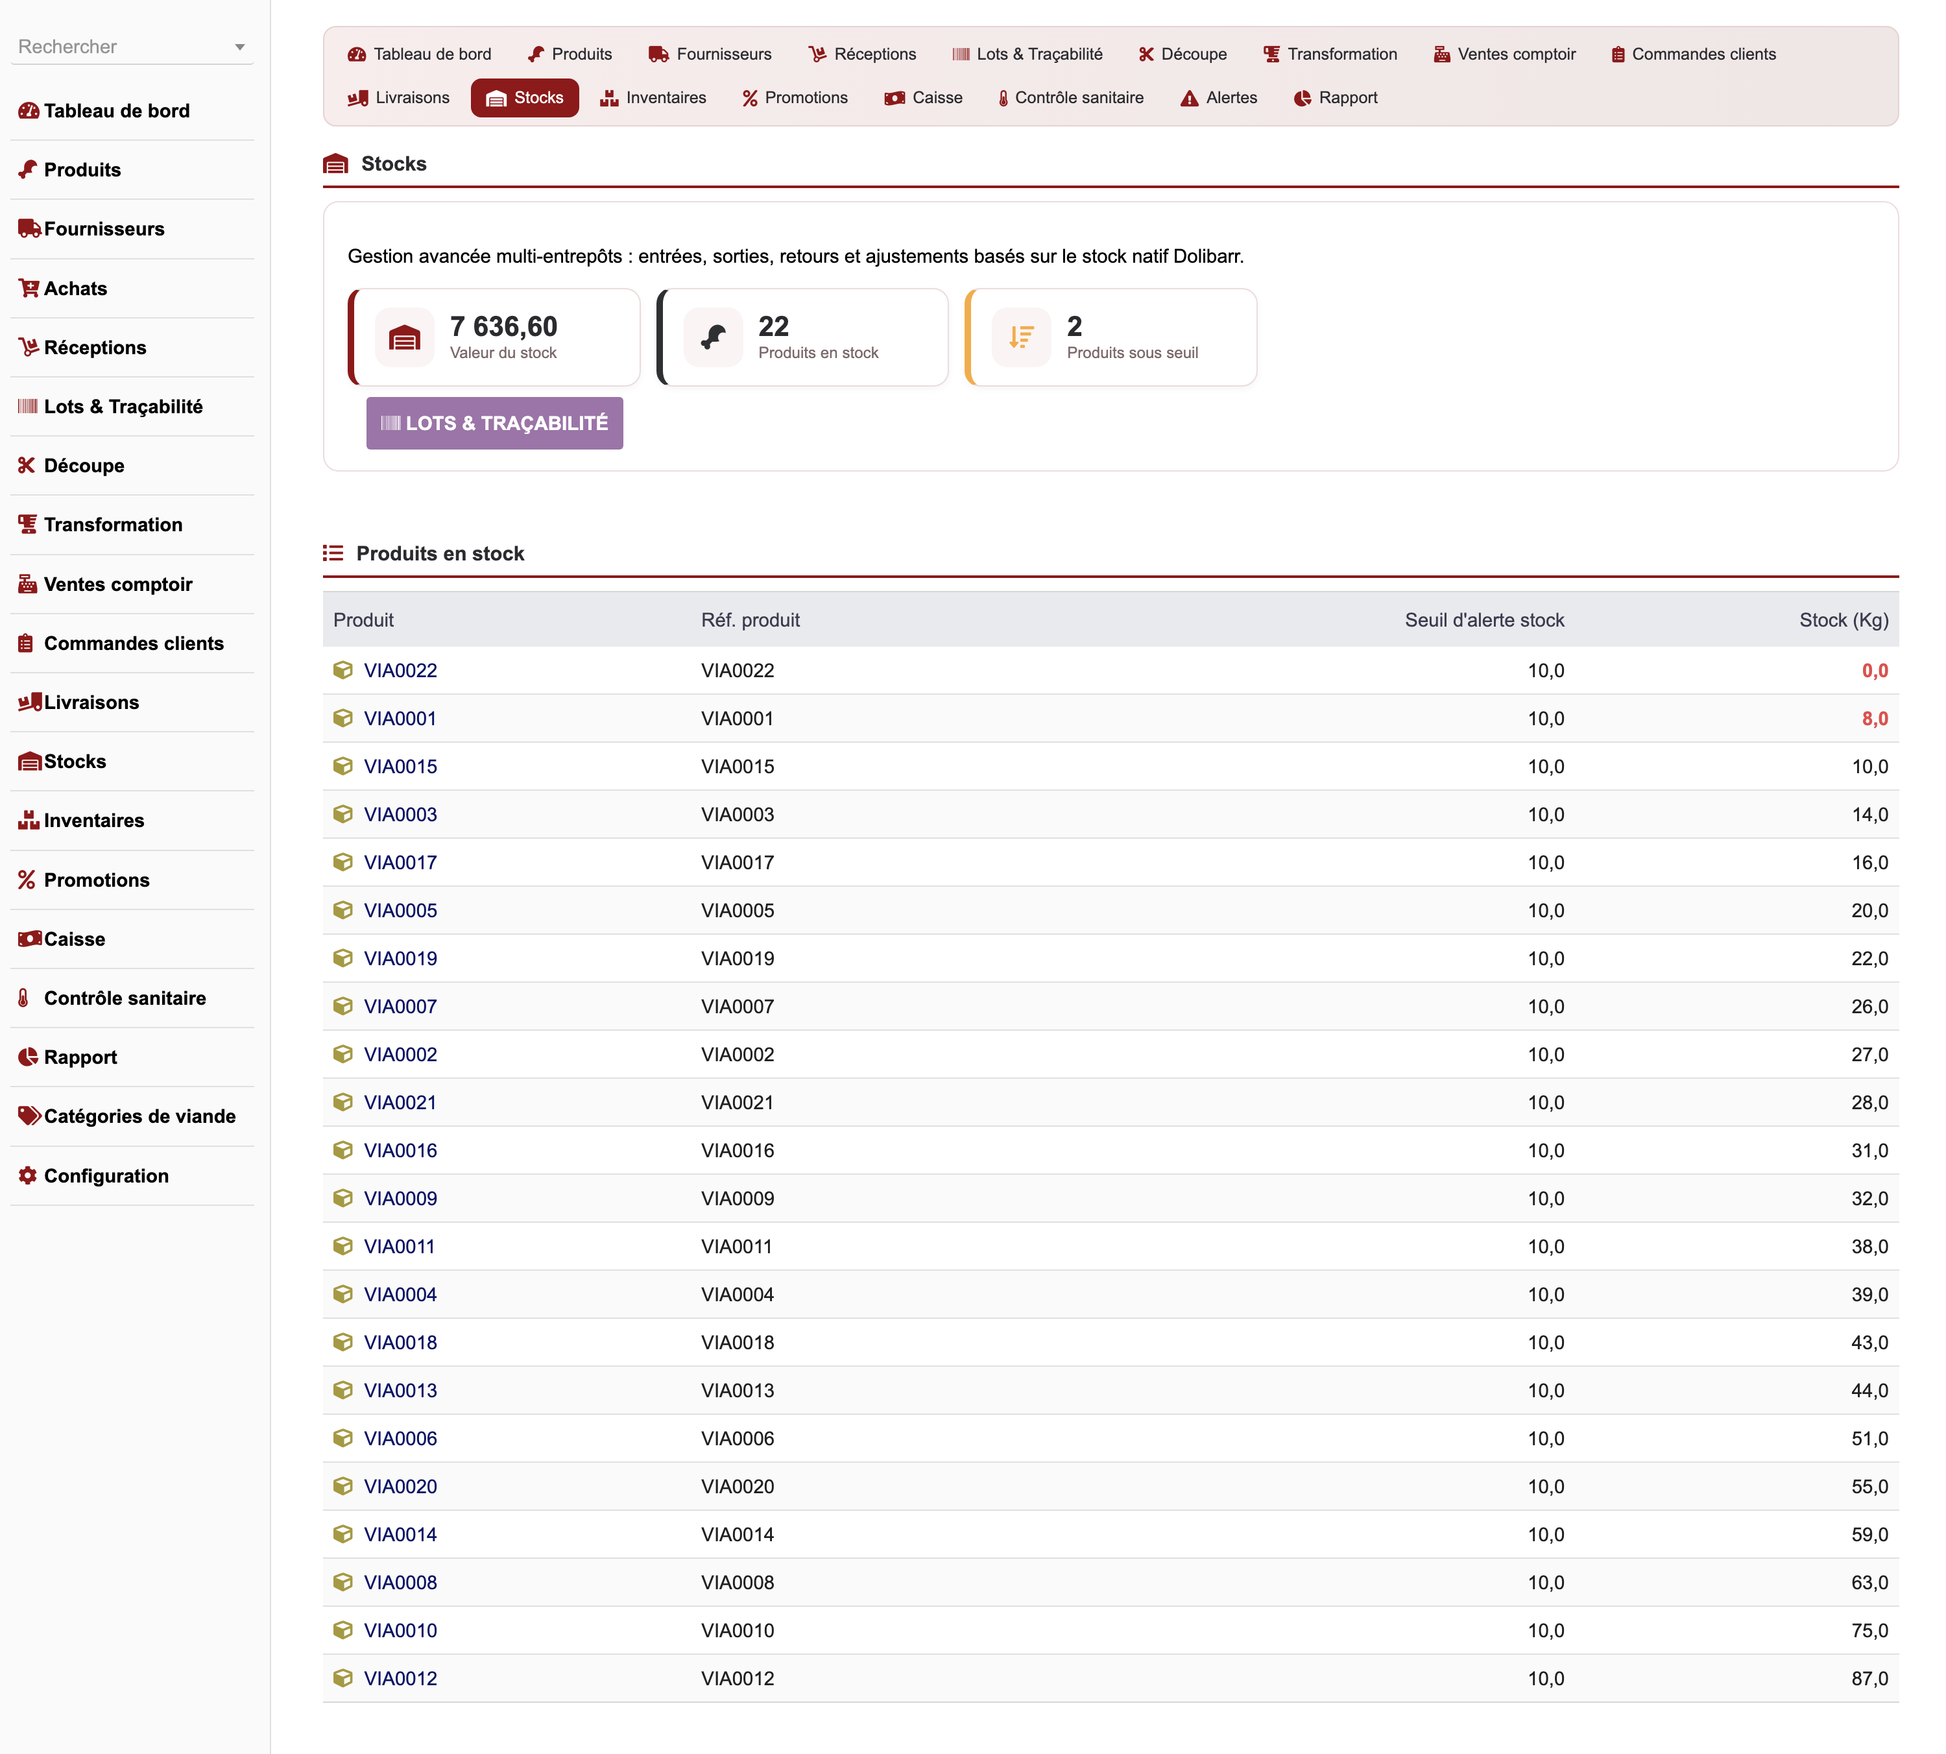Click the package icon beside VIA0022

(343, 670)
